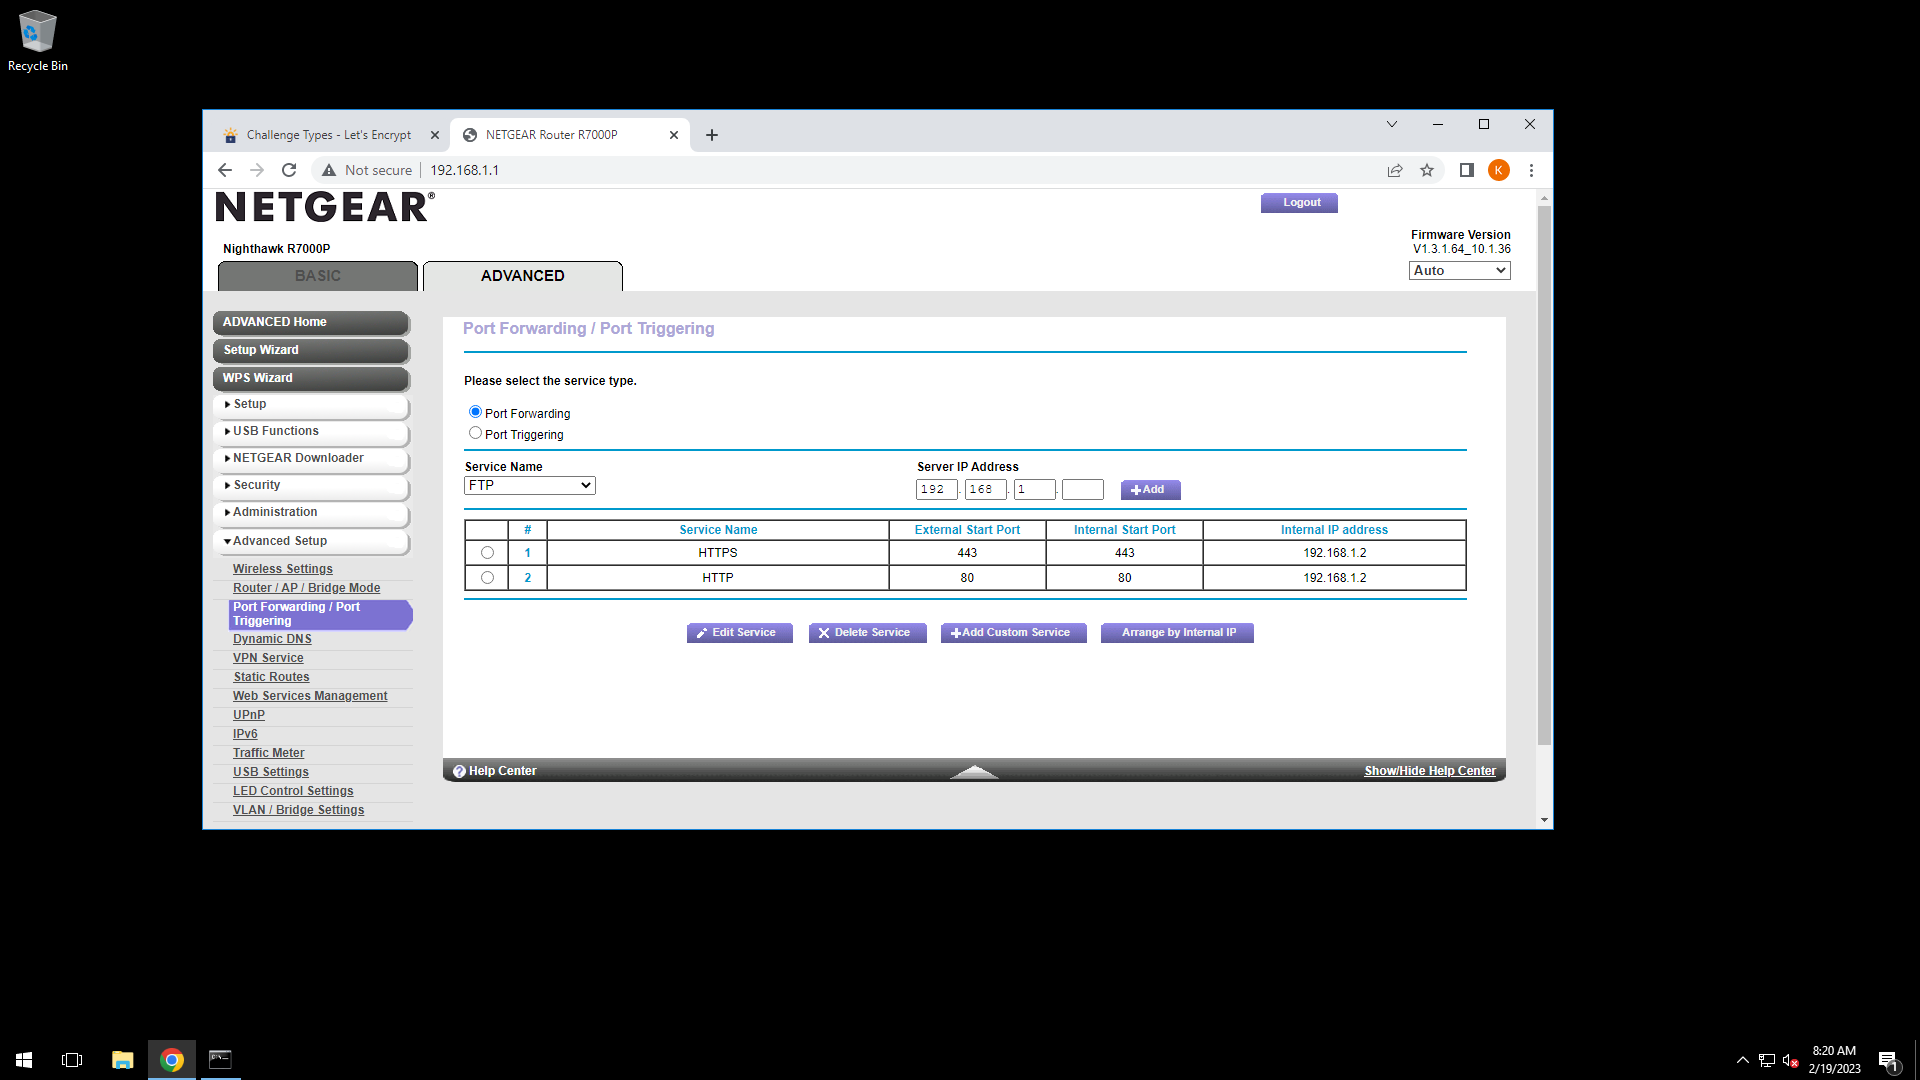This screenshot has width=1920, height=1080.
Task: Click the Delete Service button
Action: (867, 633)
